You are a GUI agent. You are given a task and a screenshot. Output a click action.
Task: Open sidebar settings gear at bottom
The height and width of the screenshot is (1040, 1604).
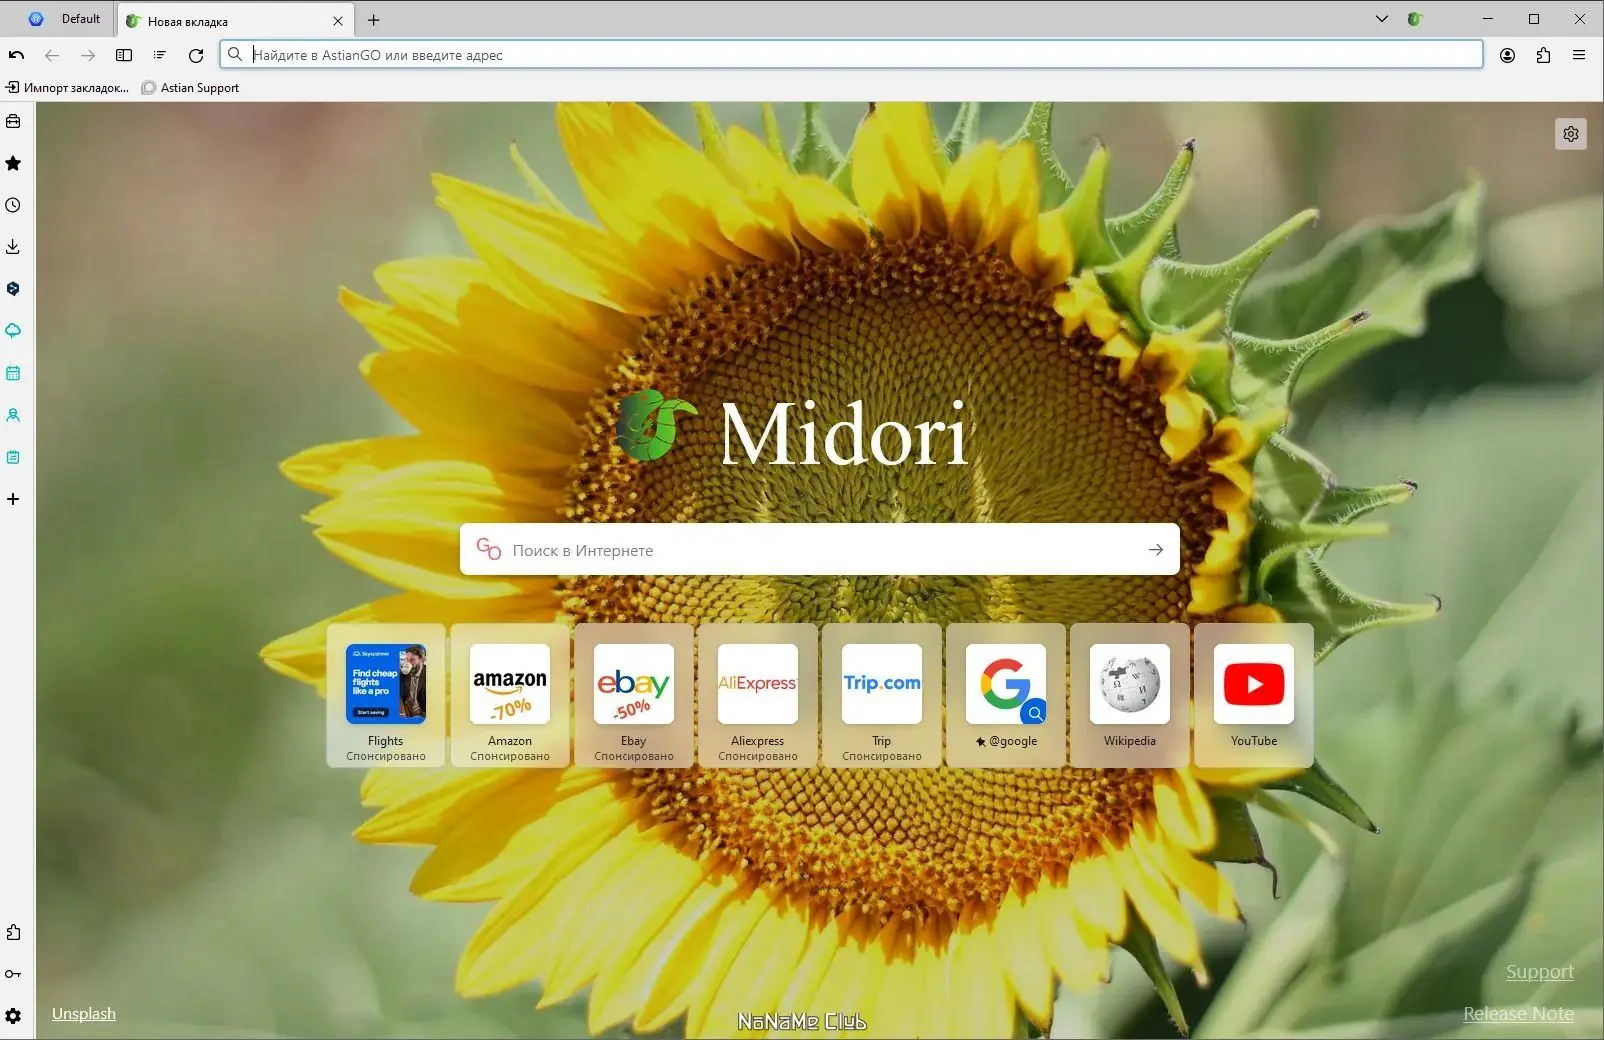[x=13, y=1016]
